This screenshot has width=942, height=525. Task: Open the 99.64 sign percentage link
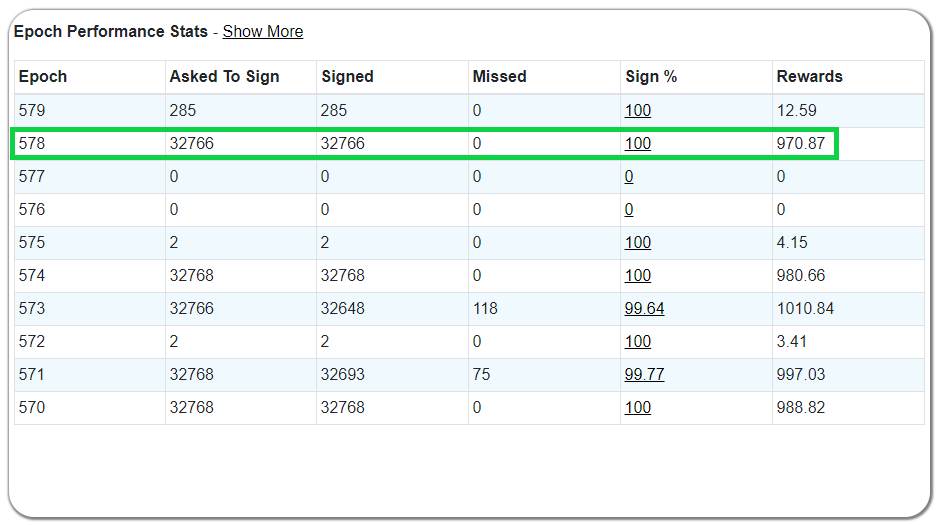(644, 309)
